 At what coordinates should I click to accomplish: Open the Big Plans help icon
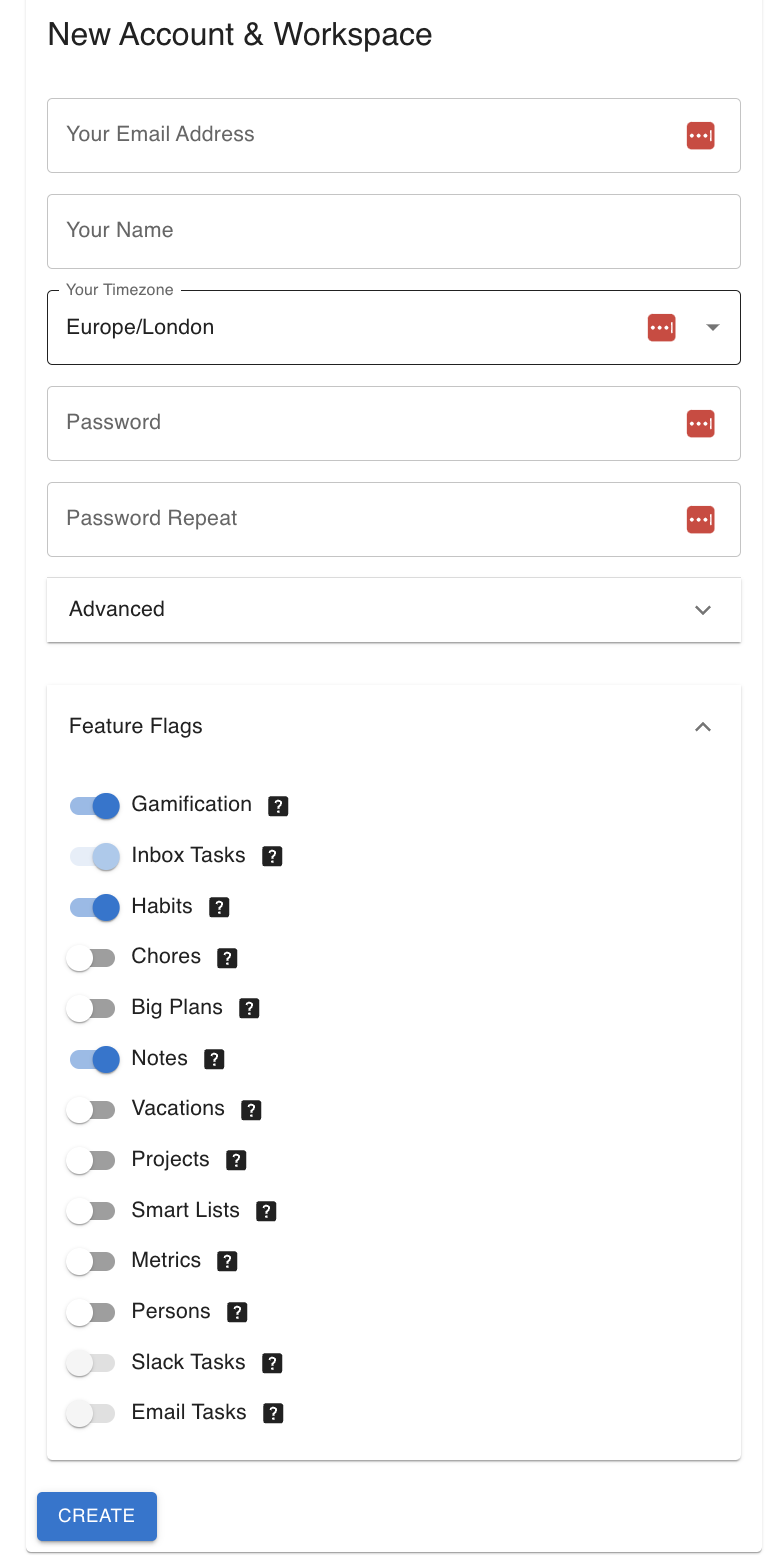click(x=249, y=1008)
